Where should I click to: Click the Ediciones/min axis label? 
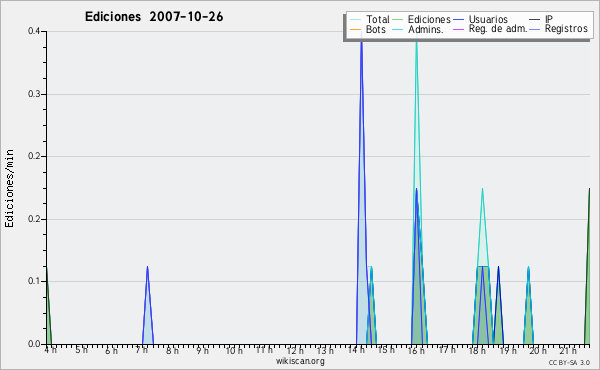tap(9, 188)
